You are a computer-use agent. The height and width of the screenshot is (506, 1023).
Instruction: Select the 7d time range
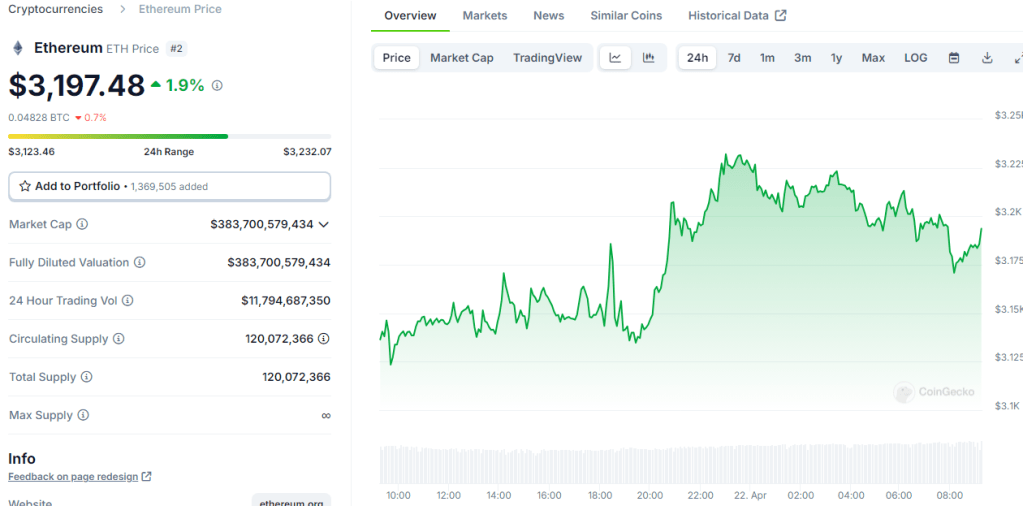[734, 58]
